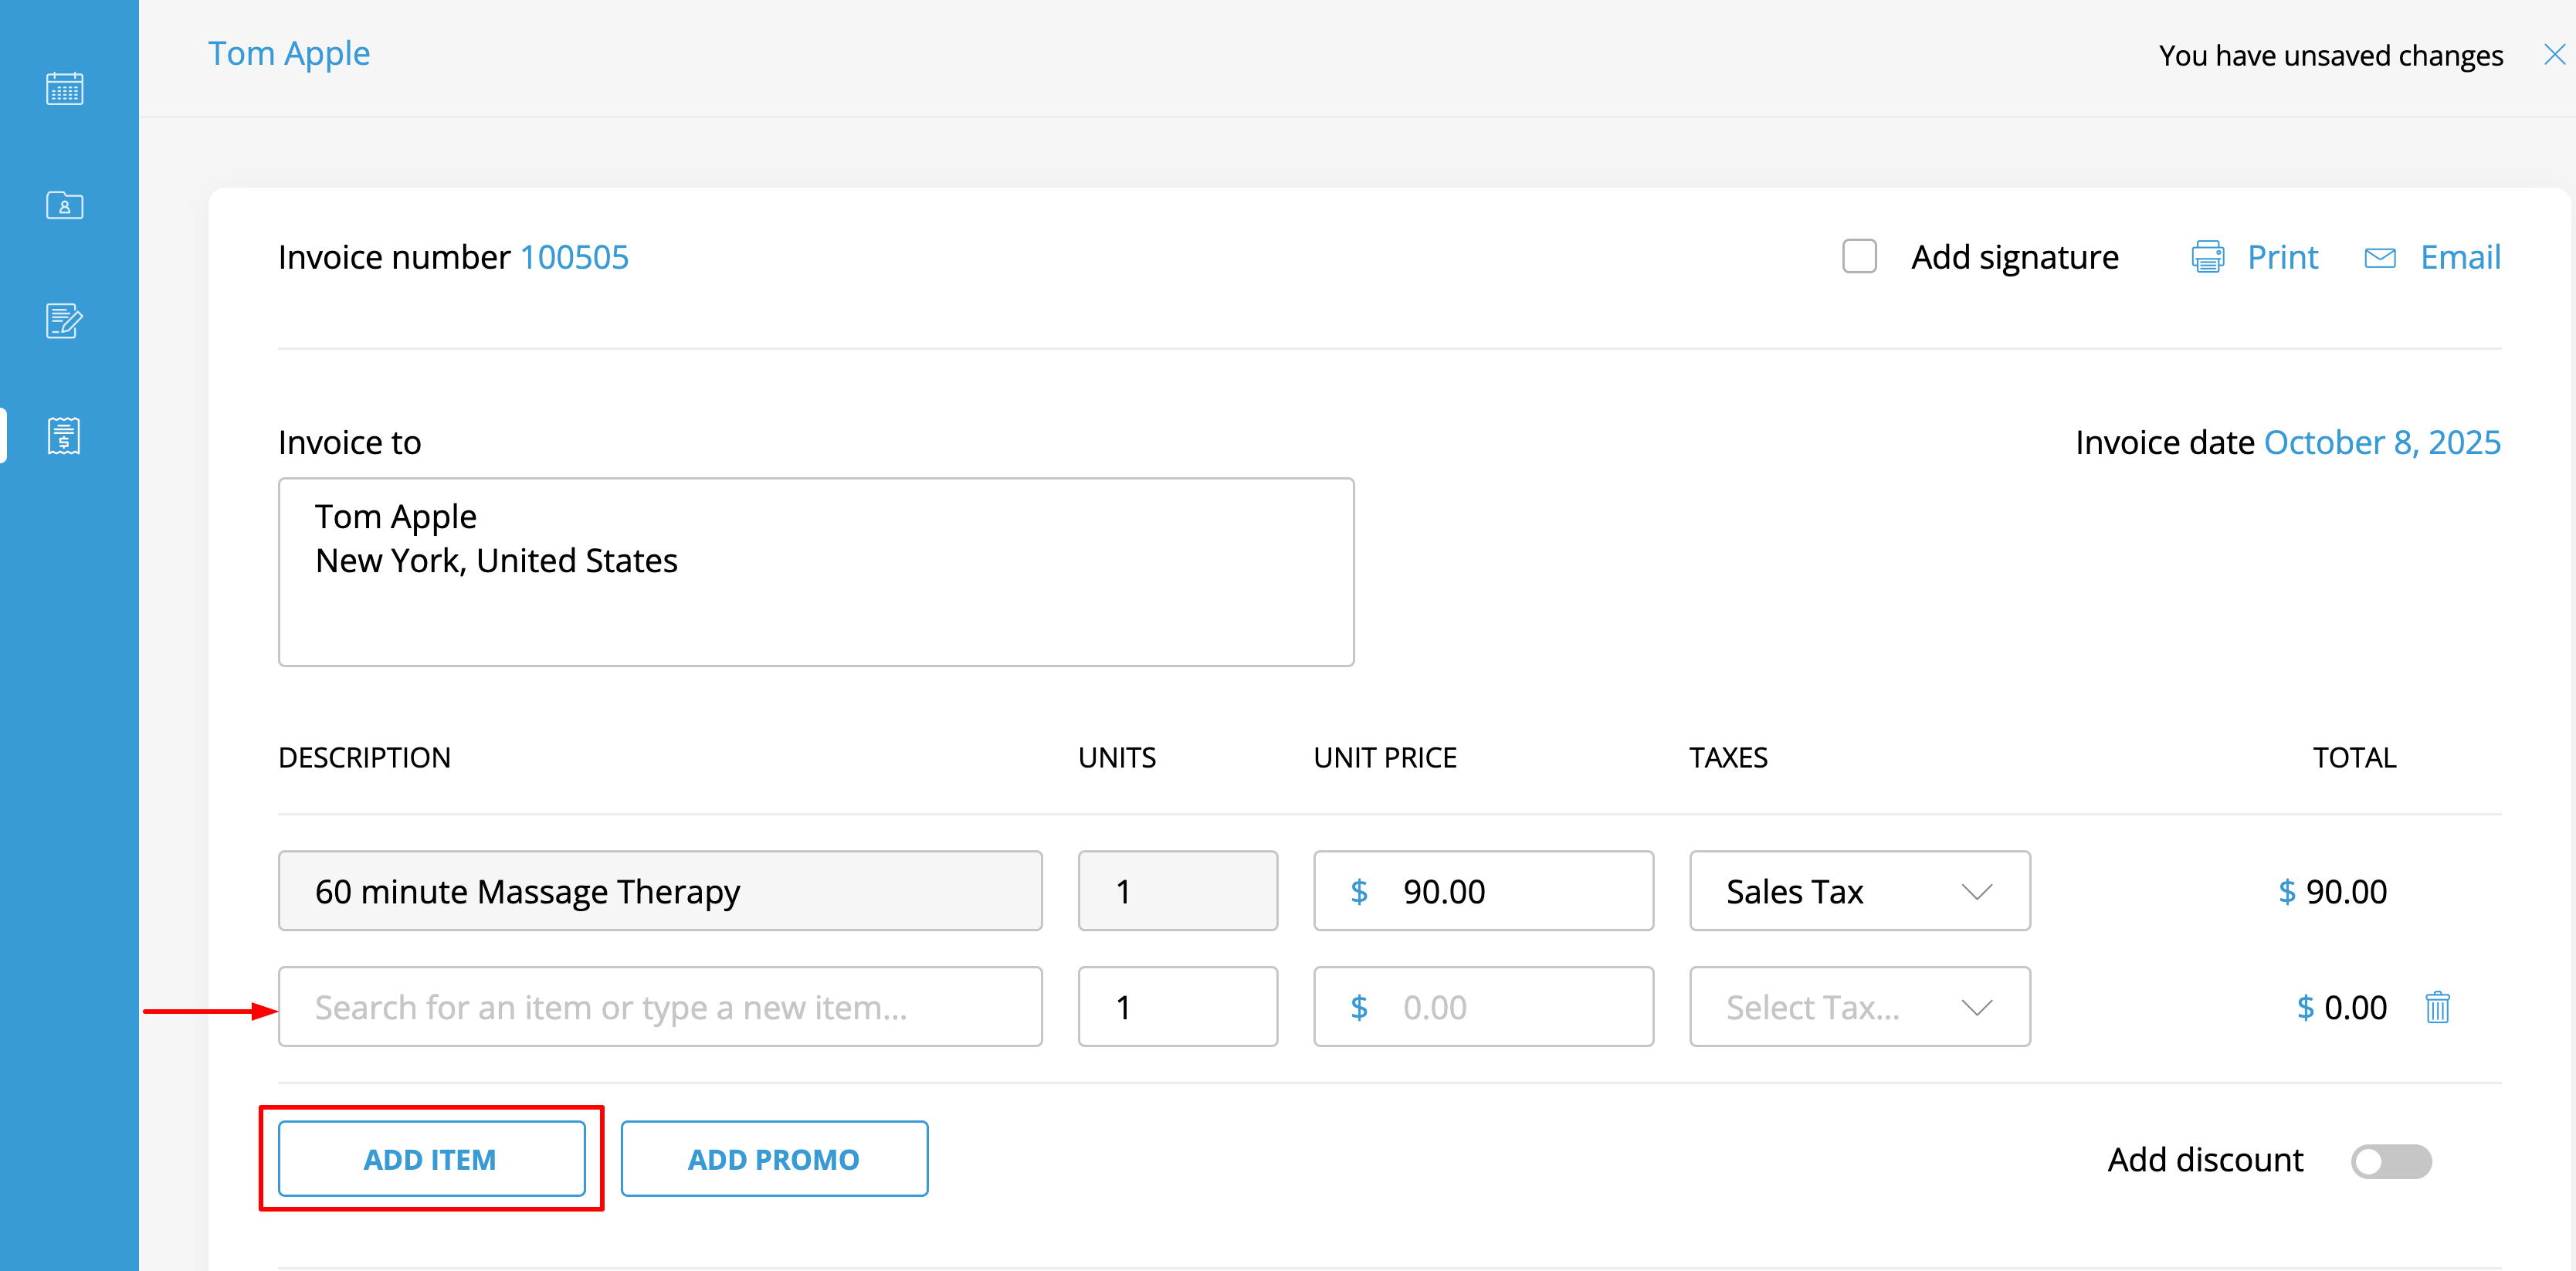The image size is (2576, 1271).
Task: Click units field of the new item row
Action: pos(1177,1007)
